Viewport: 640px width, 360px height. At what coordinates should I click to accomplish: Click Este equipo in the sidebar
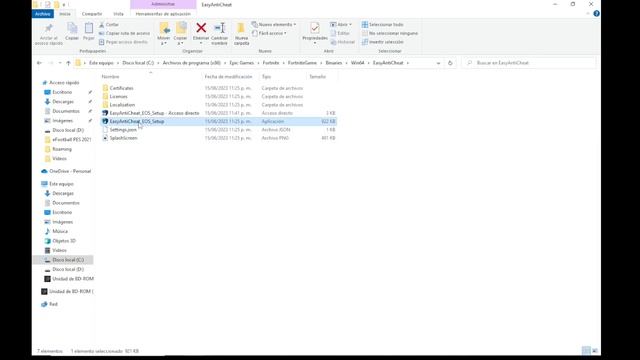point(61,184)
